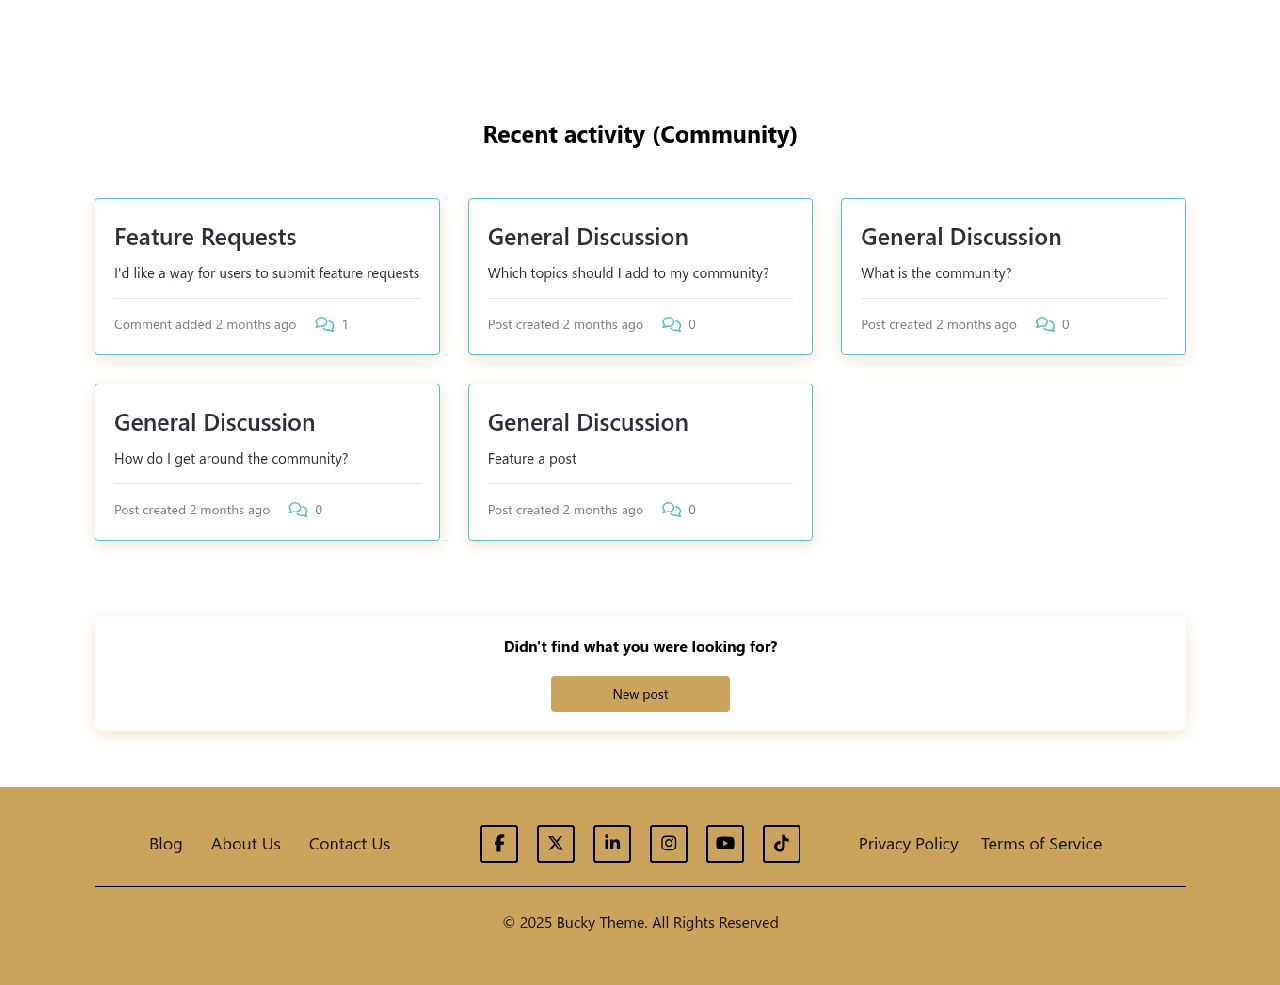Click comment icon on 'Feature a post' card
Screen dimensions: 1280x985
(x=672, y=510)
